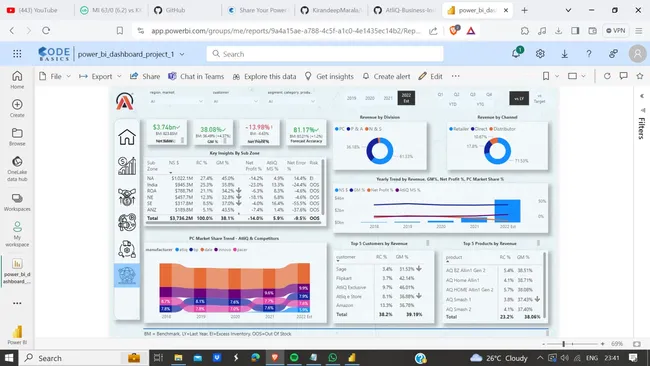
Task: Open the View options dropdown
Action: 577,76
